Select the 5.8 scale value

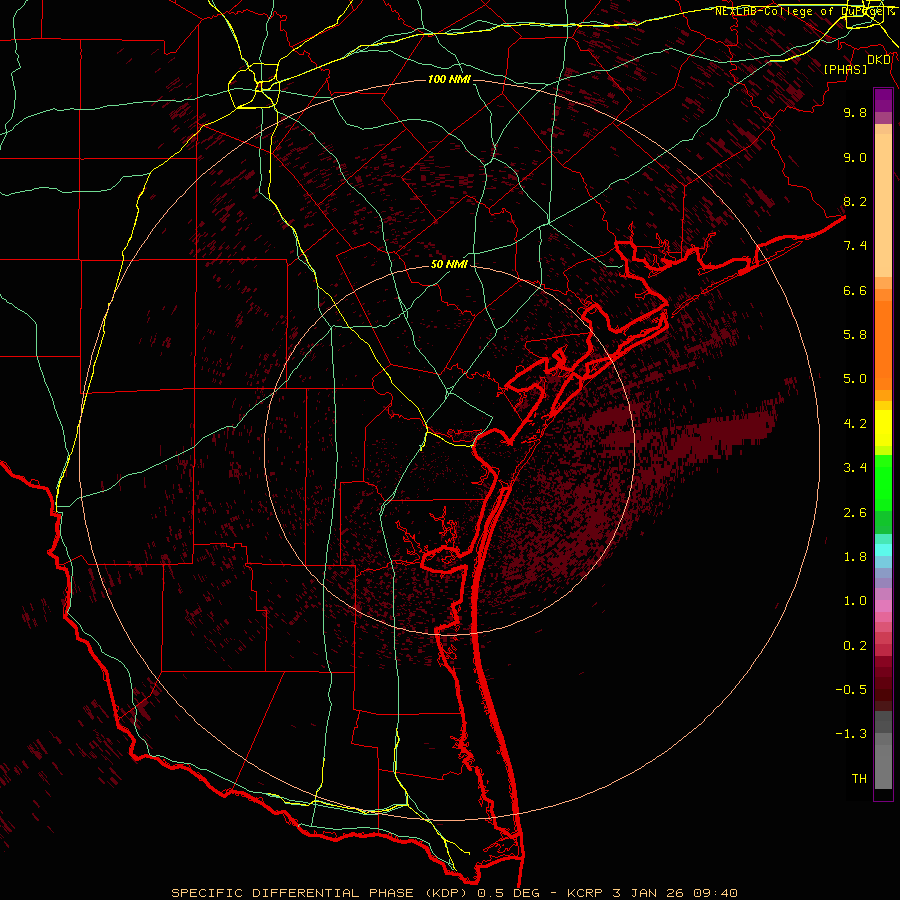pyautogui.click(x=855, y=335)
